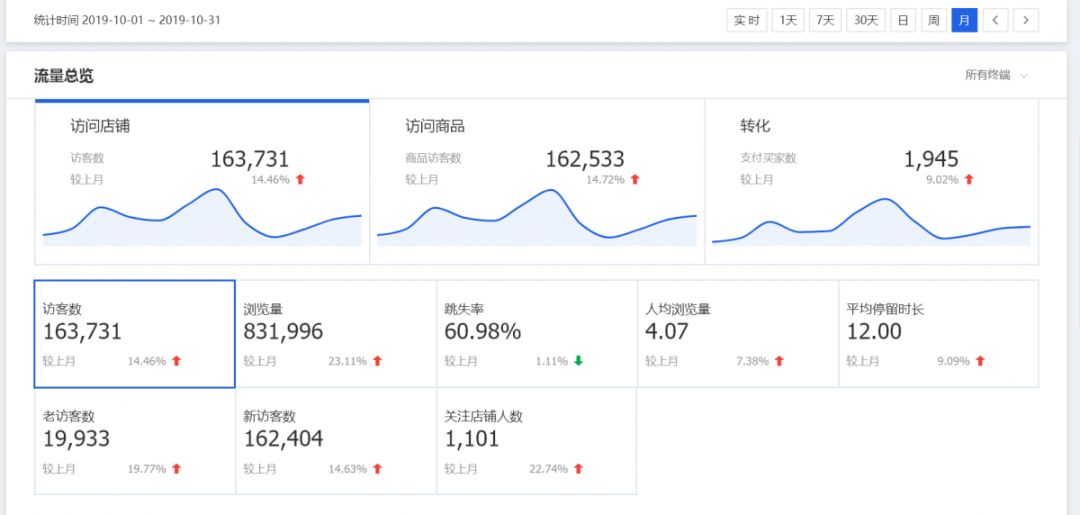
Task: Click the 831,996 浏览量 value
Action: [x=283, y=332]
